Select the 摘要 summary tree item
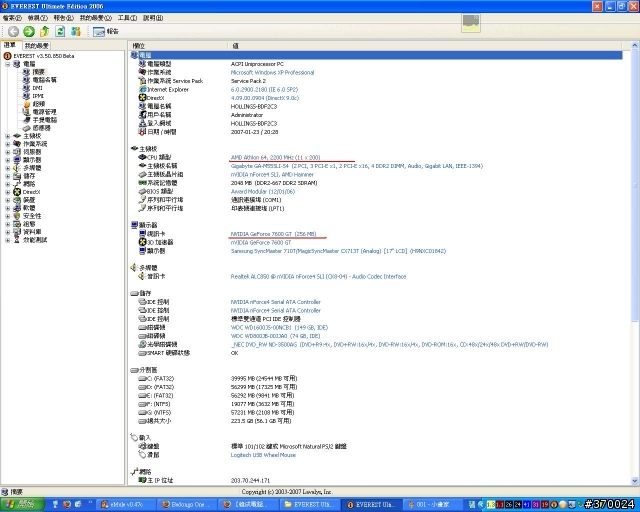640x512 pixels. pos(38,72)
